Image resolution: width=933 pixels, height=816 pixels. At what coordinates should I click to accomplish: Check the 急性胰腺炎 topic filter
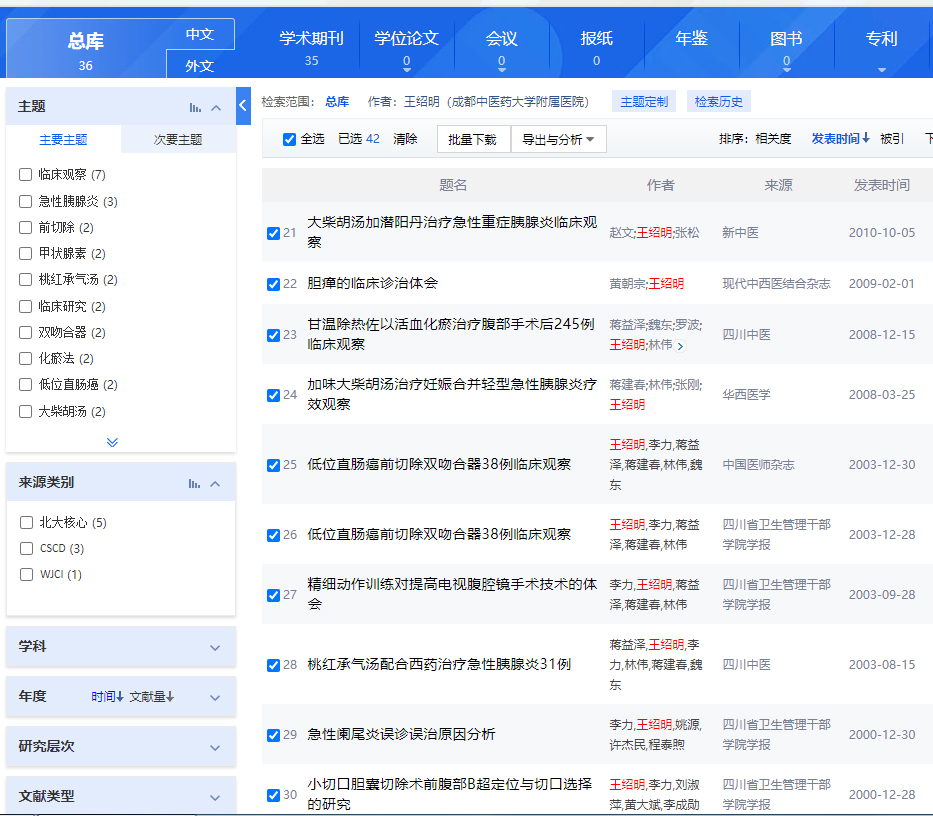(x=26, y=201)
